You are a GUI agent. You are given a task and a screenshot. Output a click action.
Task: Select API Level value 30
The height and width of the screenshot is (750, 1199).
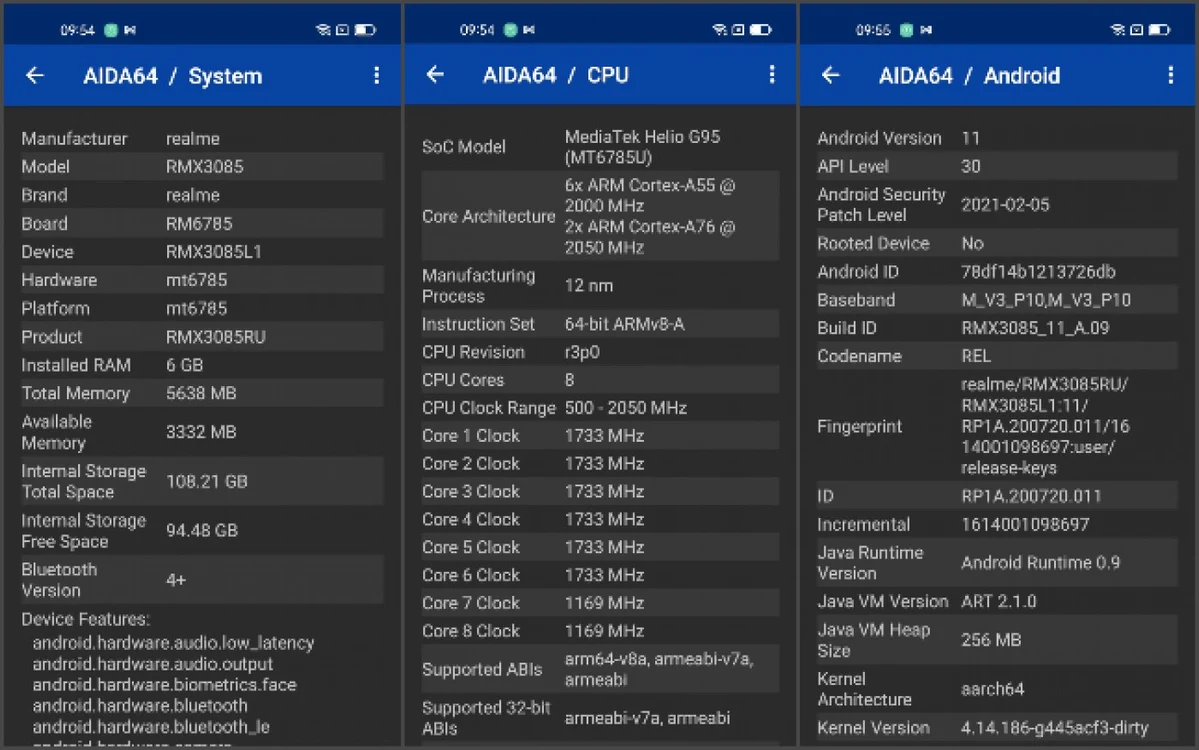[x=971, y=167]
